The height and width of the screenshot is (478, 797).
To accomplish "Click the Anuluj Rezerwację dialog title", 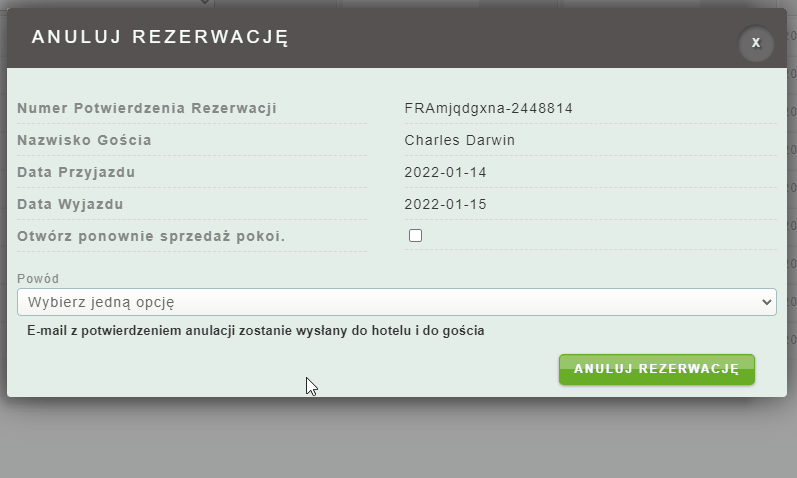I will pyautogui.click(x=160, y=38).
